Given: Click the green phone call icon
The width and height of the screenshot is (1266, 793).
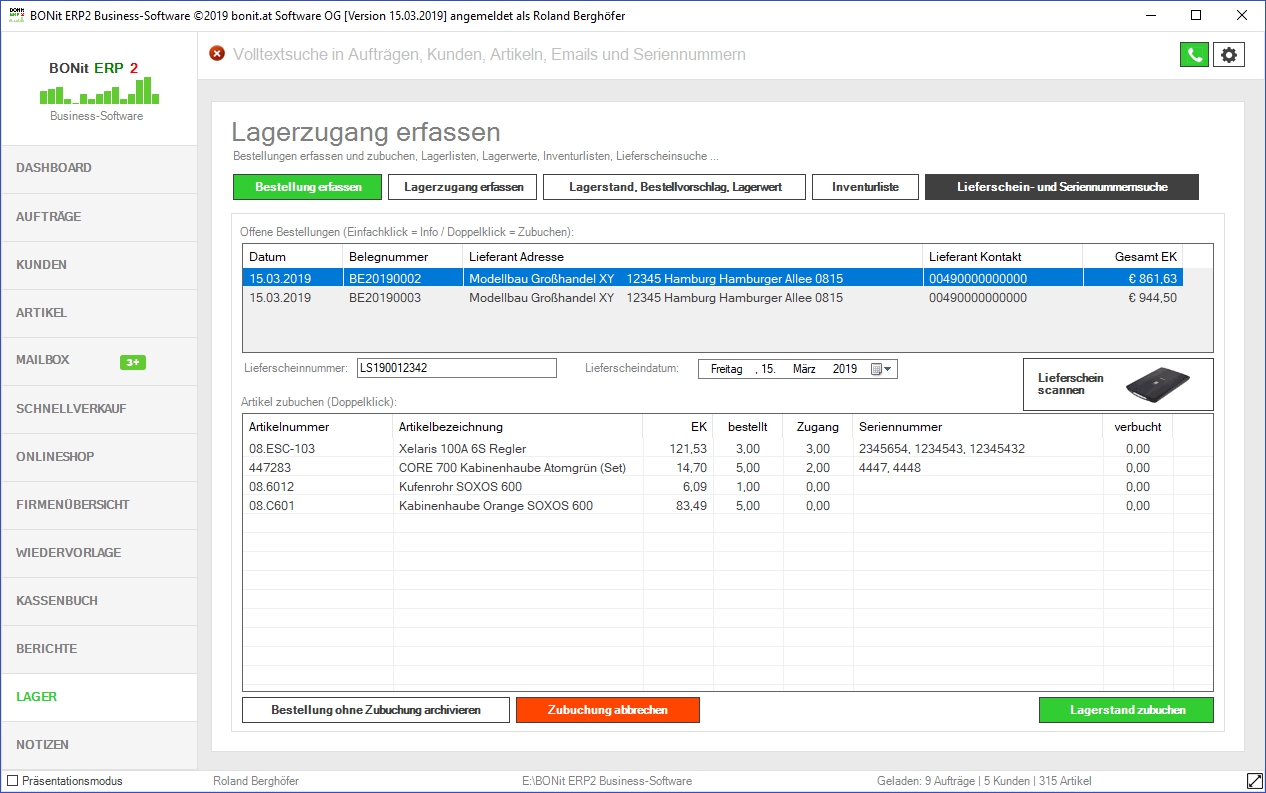Looking at the screenshot, I should click(1194, 55).
